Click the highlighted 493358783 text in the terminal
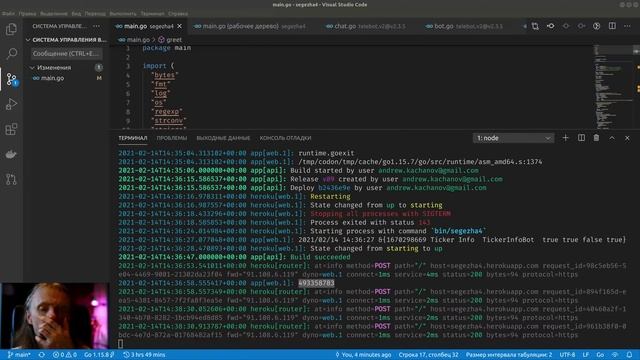640x360 pixels. point(316,283)
